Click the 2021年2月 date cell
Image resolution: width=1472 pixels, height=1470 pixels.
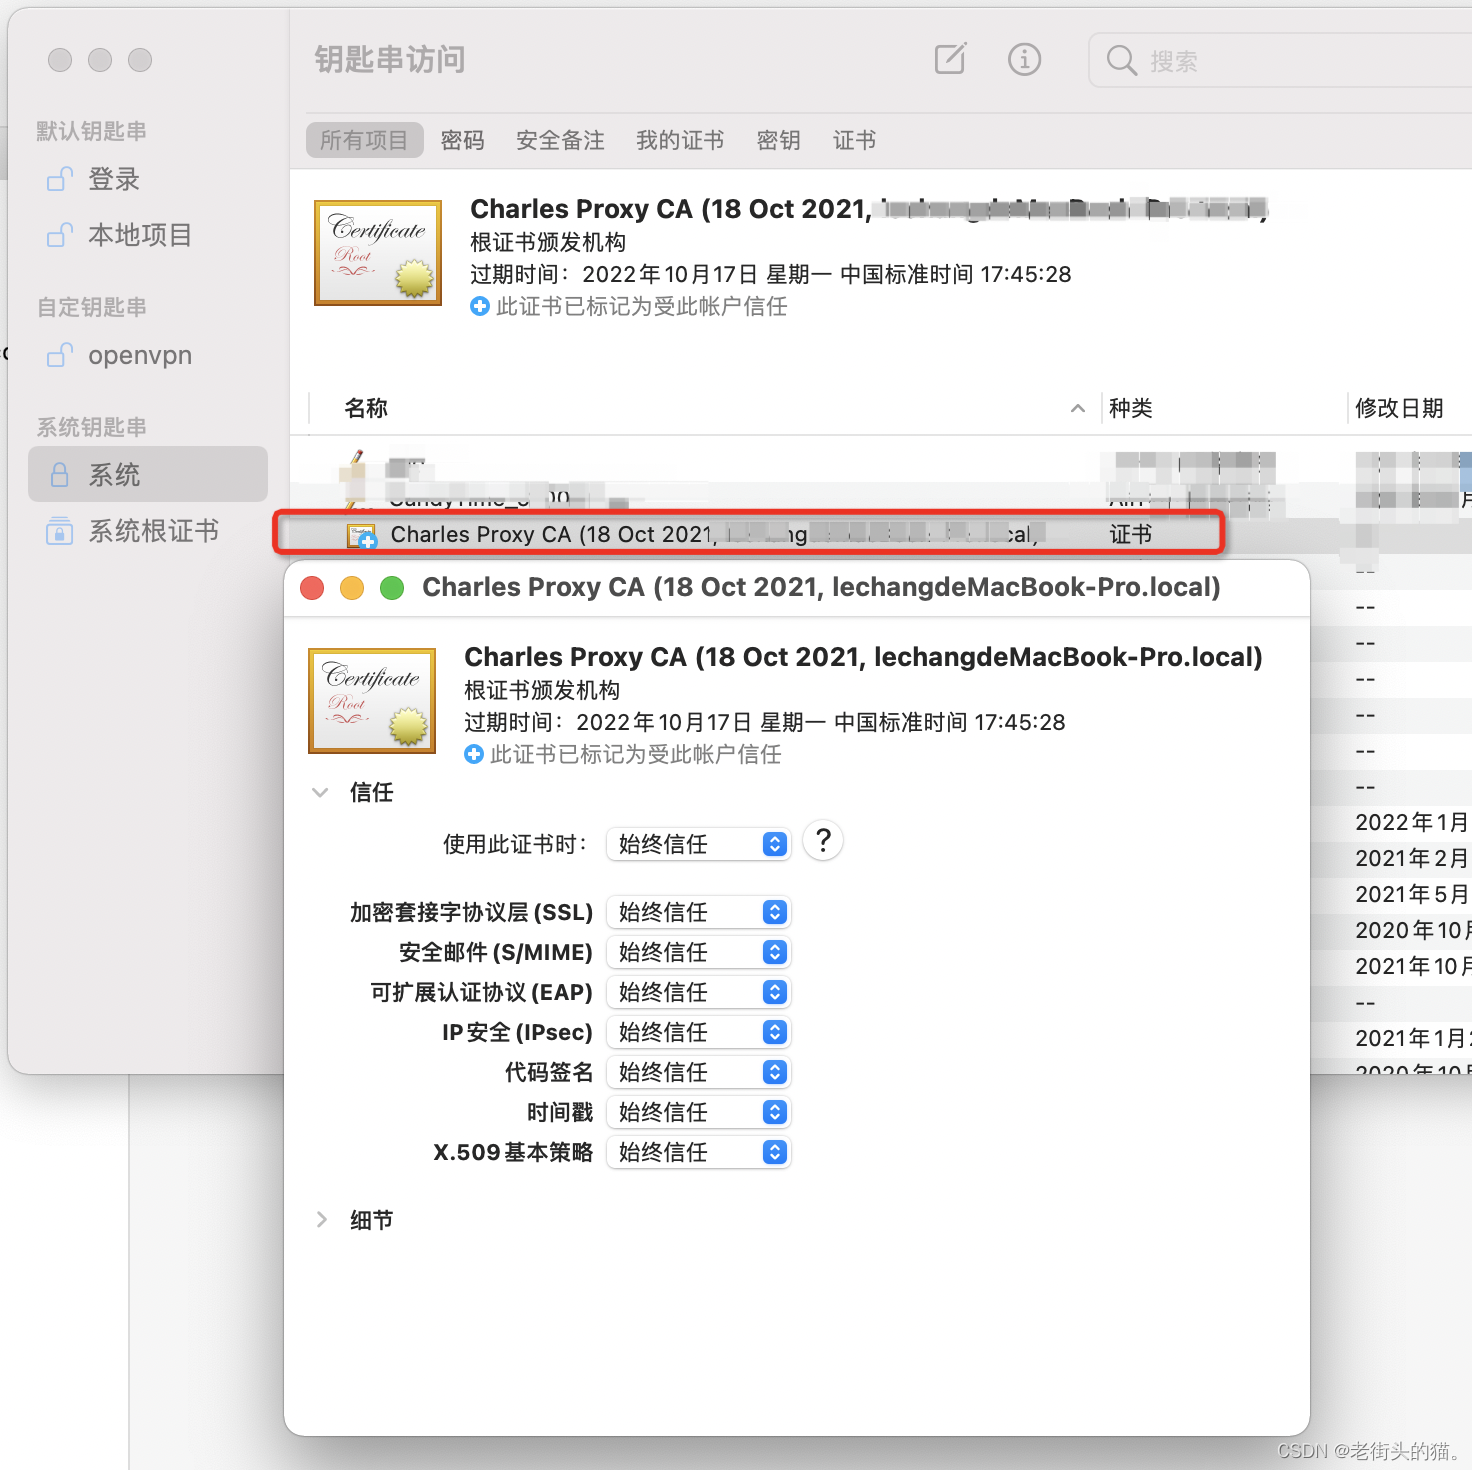pyautogui.click(x=1412, y=858)
